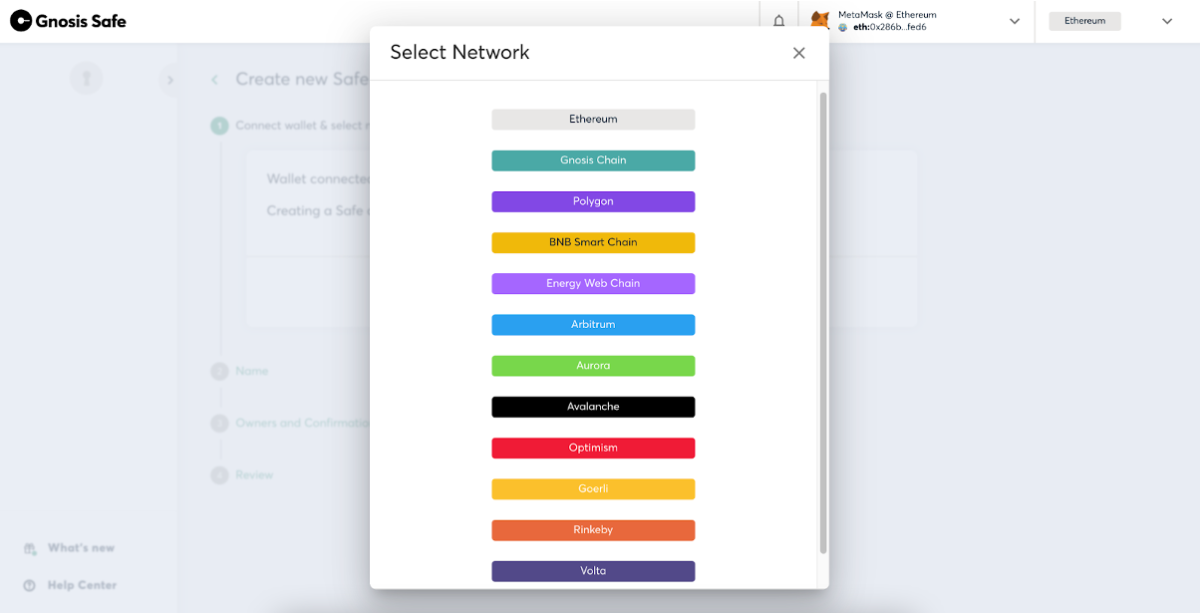Select the Optimism network
Viewport: 1200px width, 614px height.
pyautogui.click(x=593, y=448)
